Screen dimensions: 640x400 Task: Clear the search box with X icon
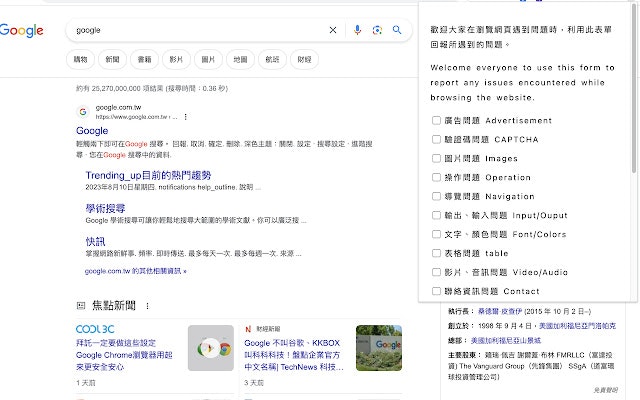point(333,30)
